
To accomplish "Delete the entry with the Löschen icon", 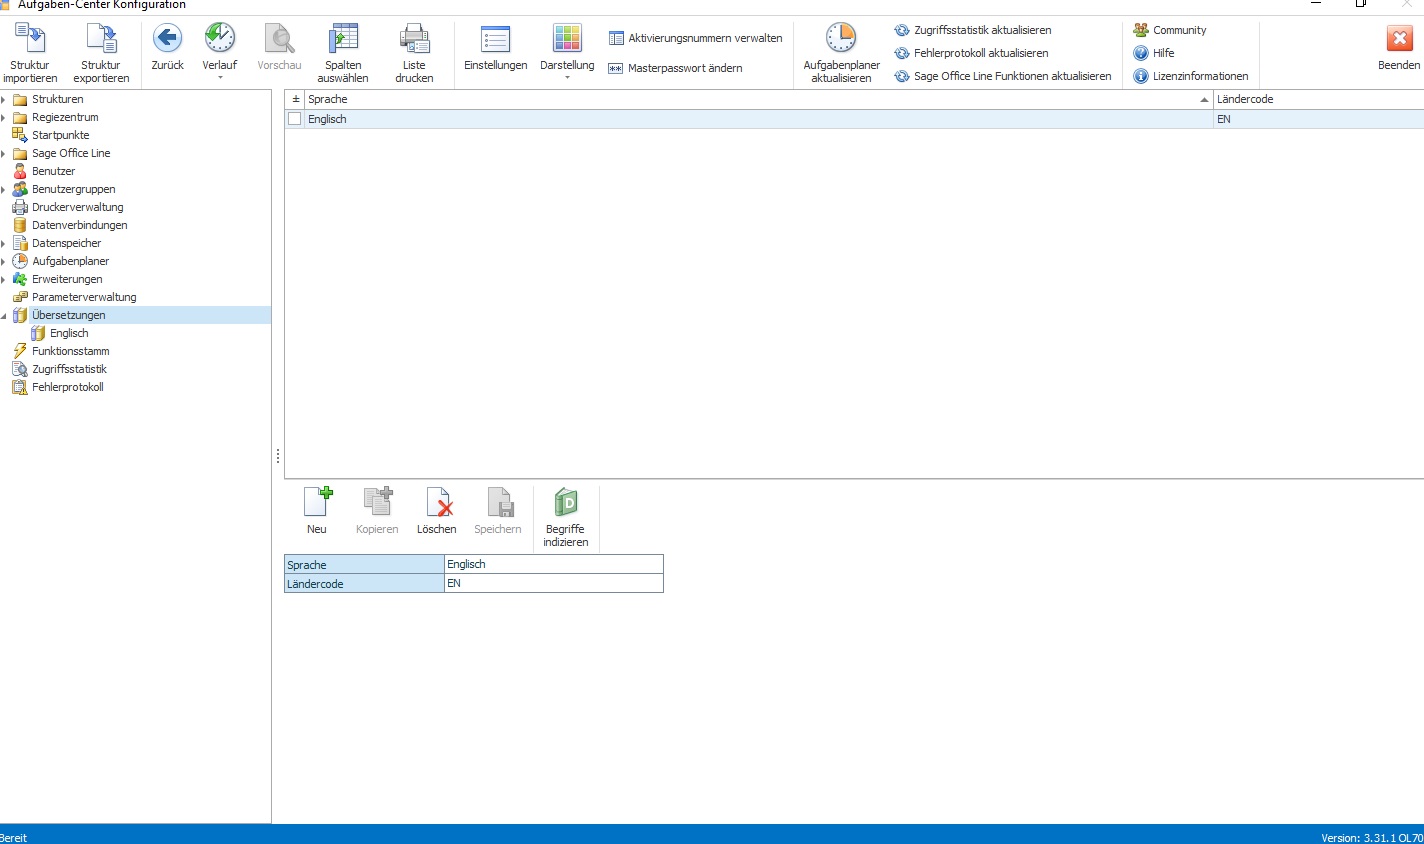I will click(438, 502).
